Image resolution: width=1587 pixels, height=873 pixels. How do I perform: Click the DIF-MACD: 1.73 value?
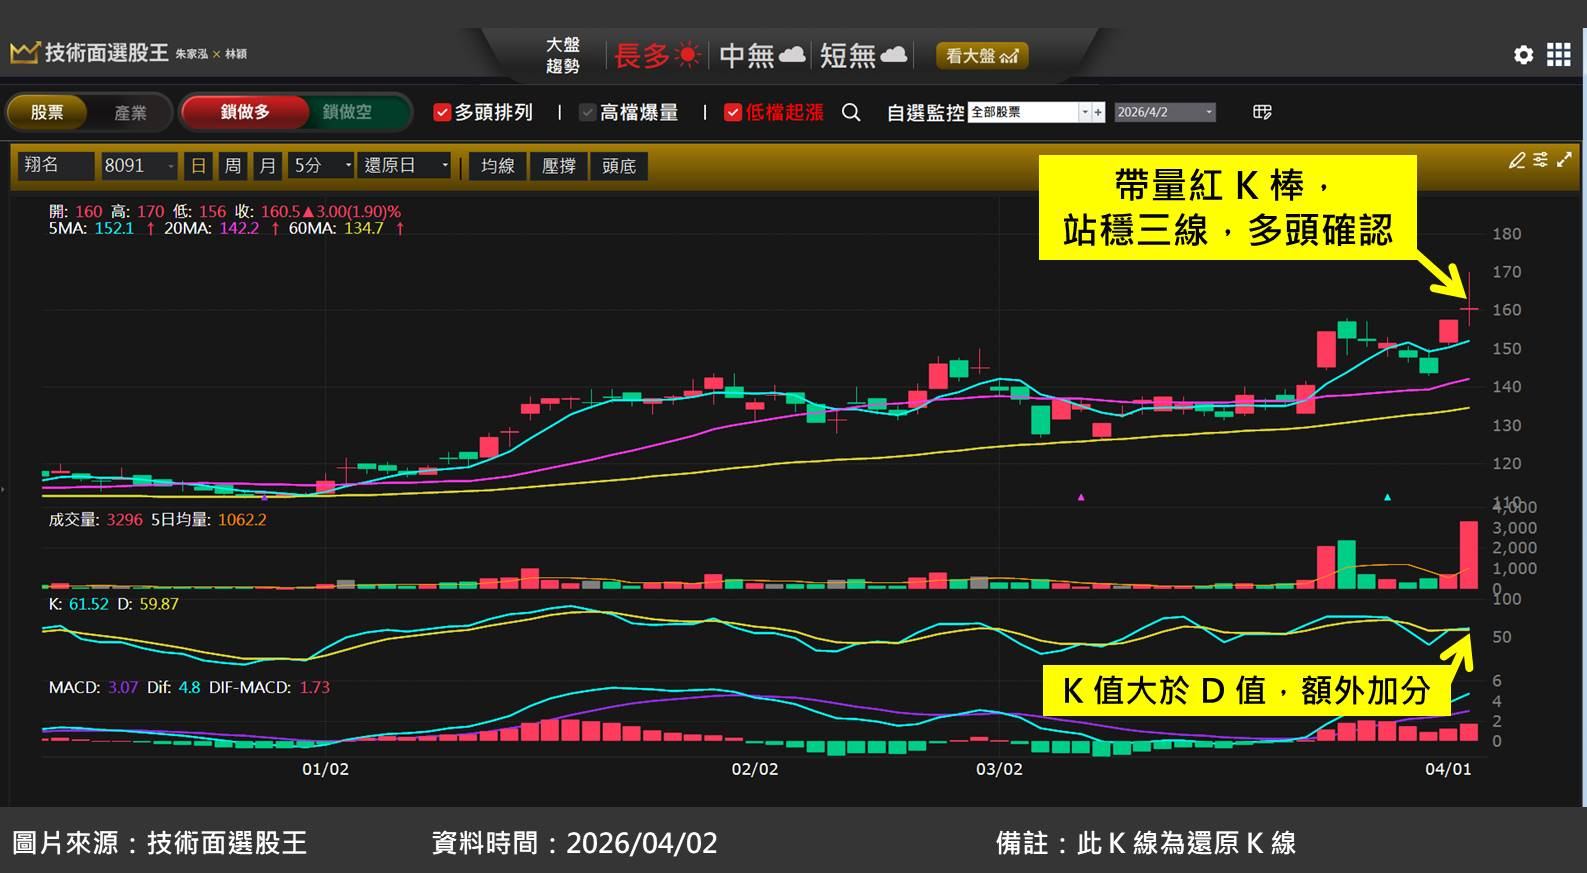pos(269,688)
